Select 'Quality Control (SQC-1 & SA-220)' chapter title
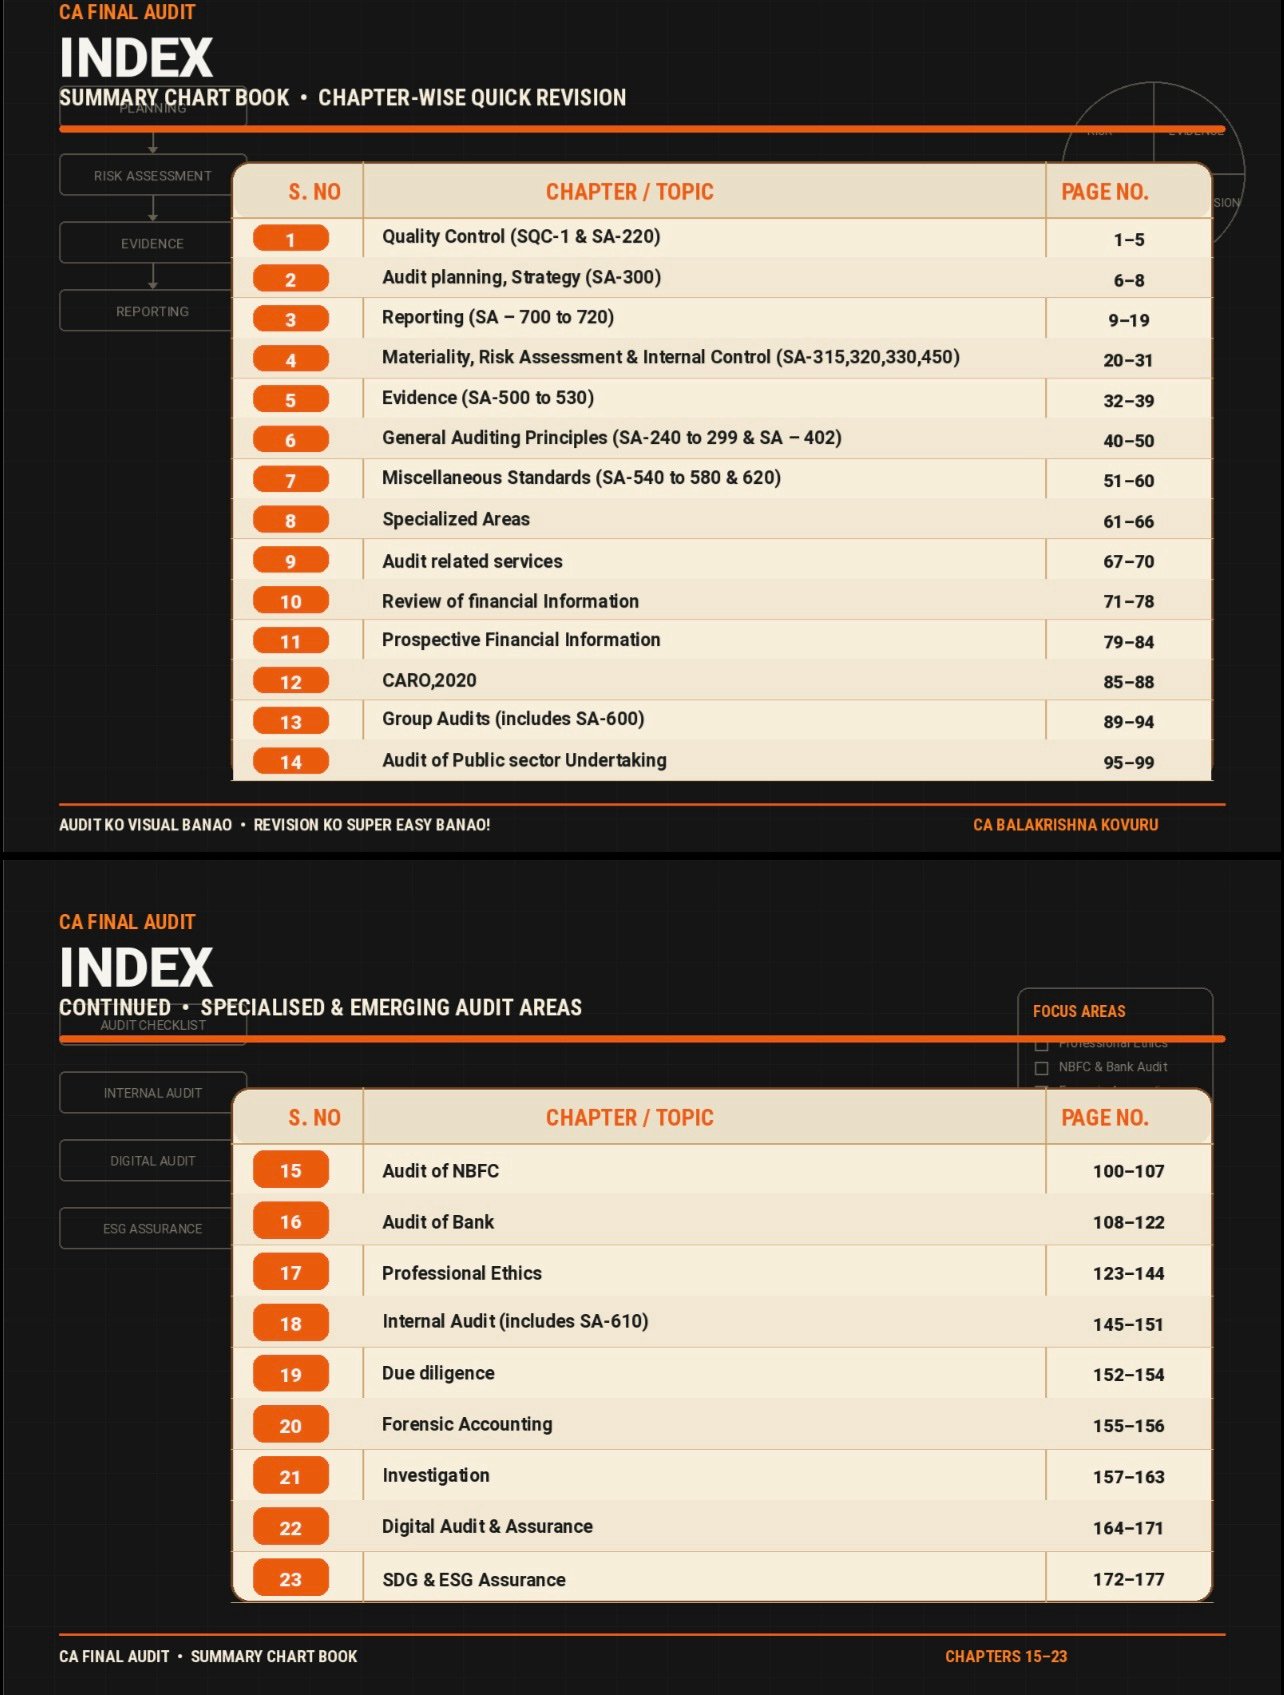 pos(521,237)
